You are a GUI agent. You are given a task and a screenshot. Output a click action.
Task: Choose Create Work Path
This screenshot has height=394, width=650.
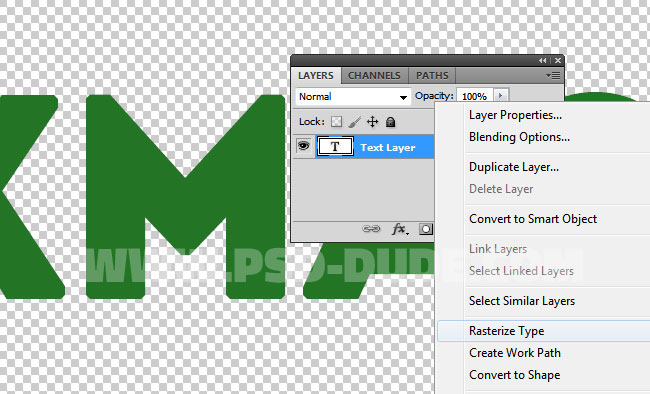pos(514,353)
